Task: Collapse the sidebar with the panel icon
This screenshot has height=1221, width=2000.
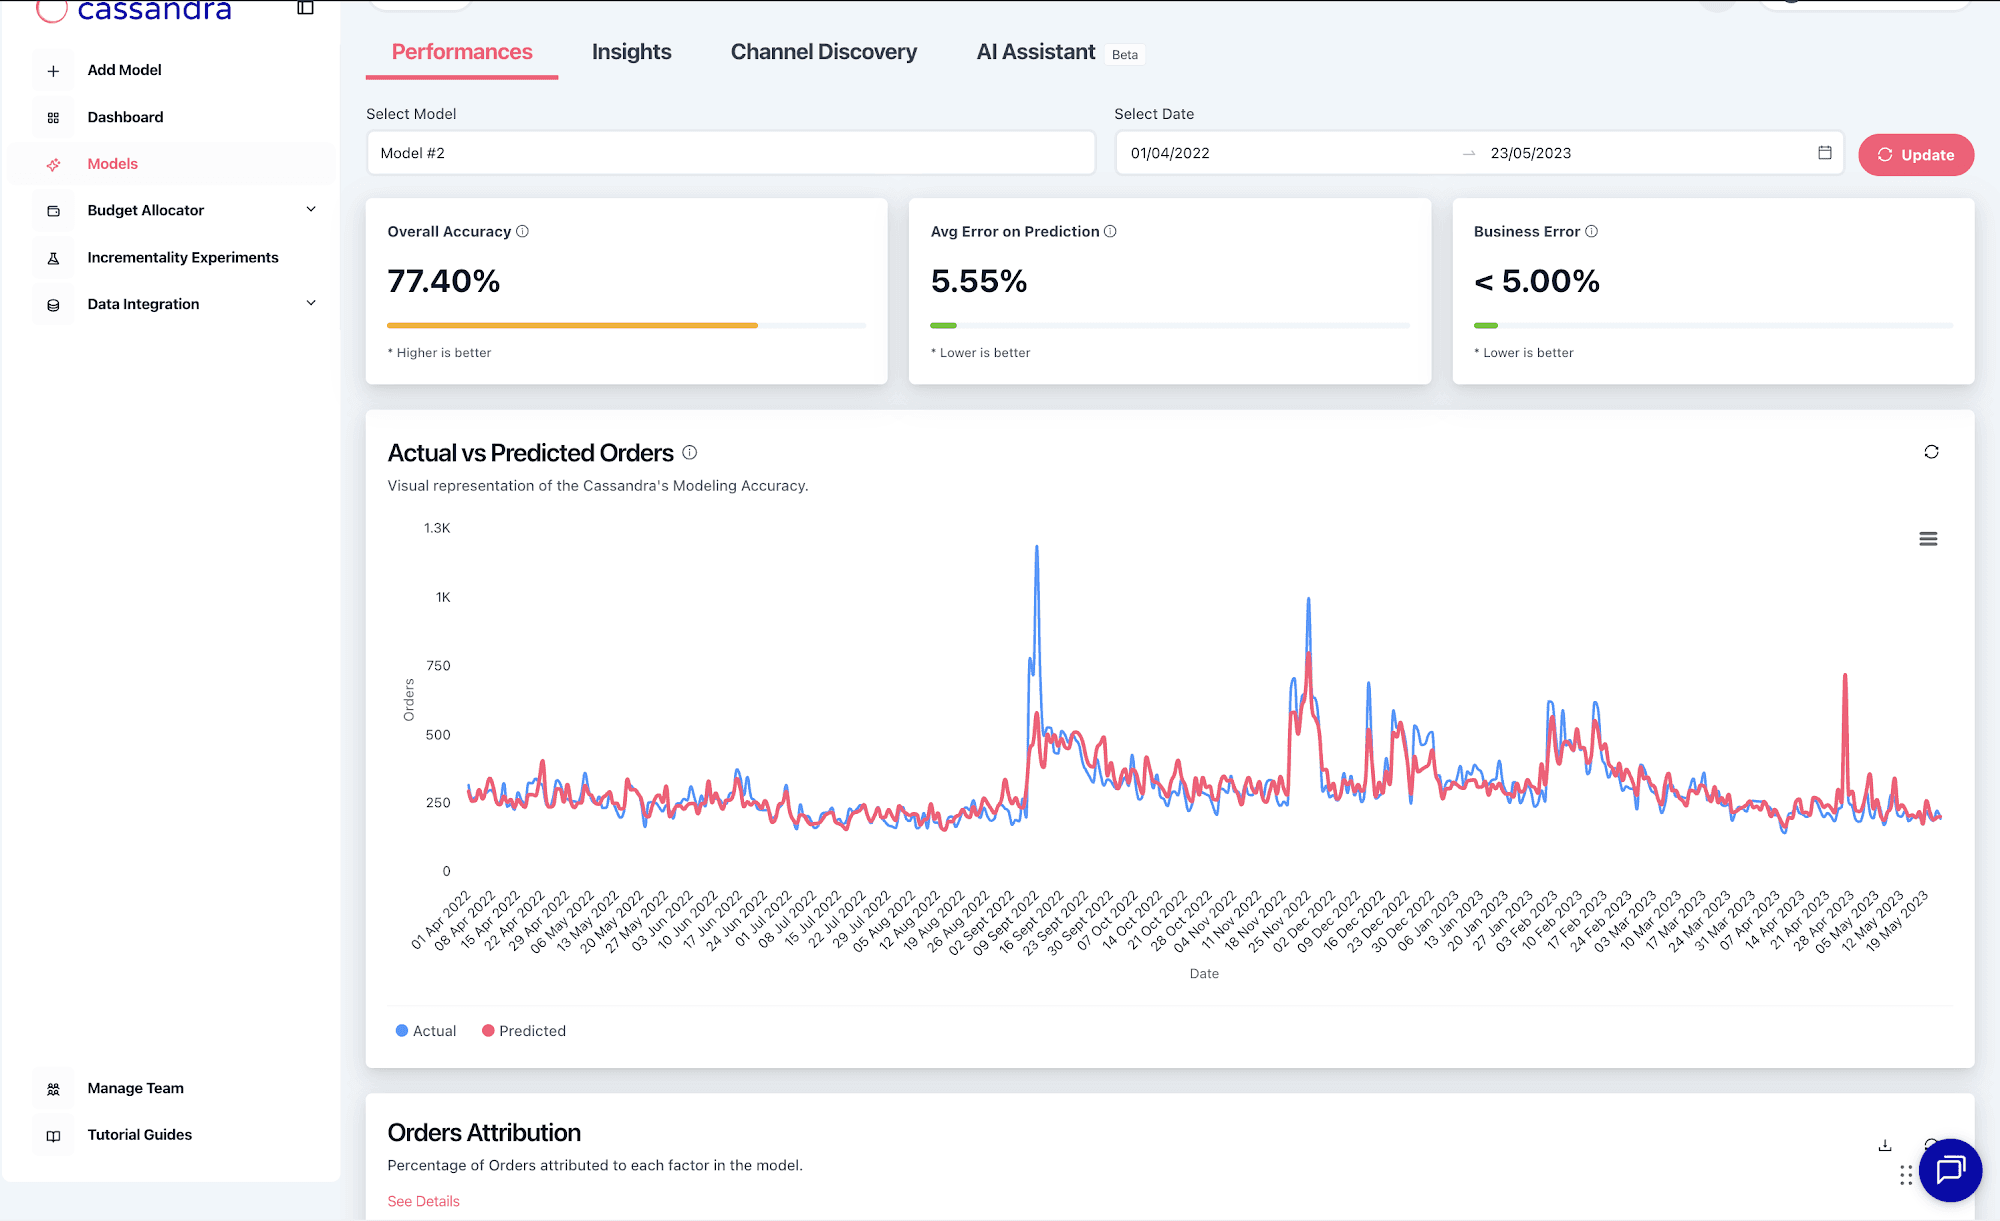Action: click(x=306, y=8)
